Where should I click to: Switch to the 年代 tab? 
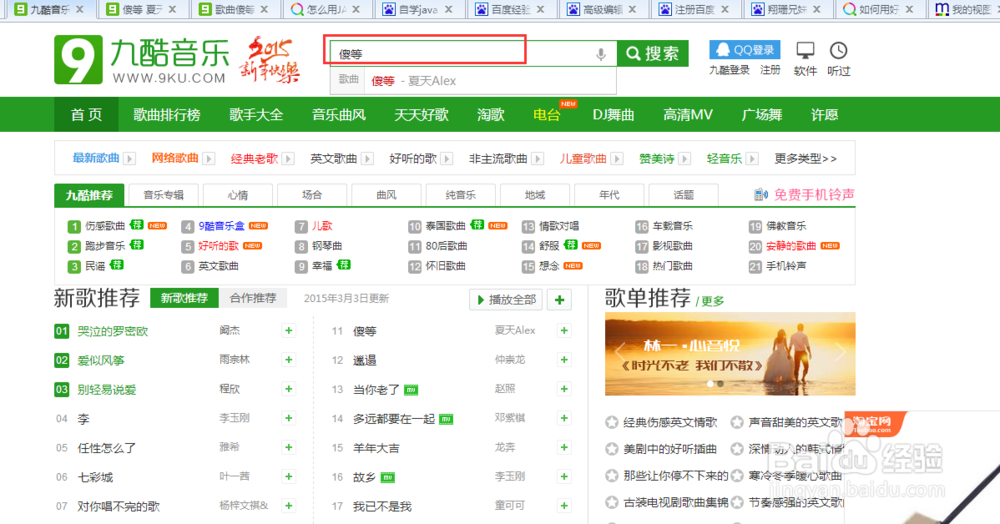609,195
